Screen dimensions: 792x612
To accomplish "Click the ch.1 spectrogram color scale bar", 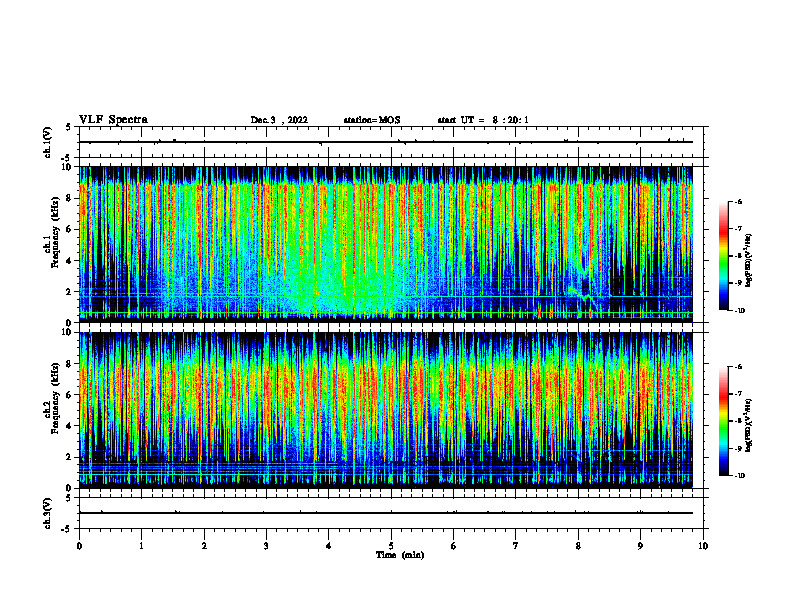I will point(723,256).
